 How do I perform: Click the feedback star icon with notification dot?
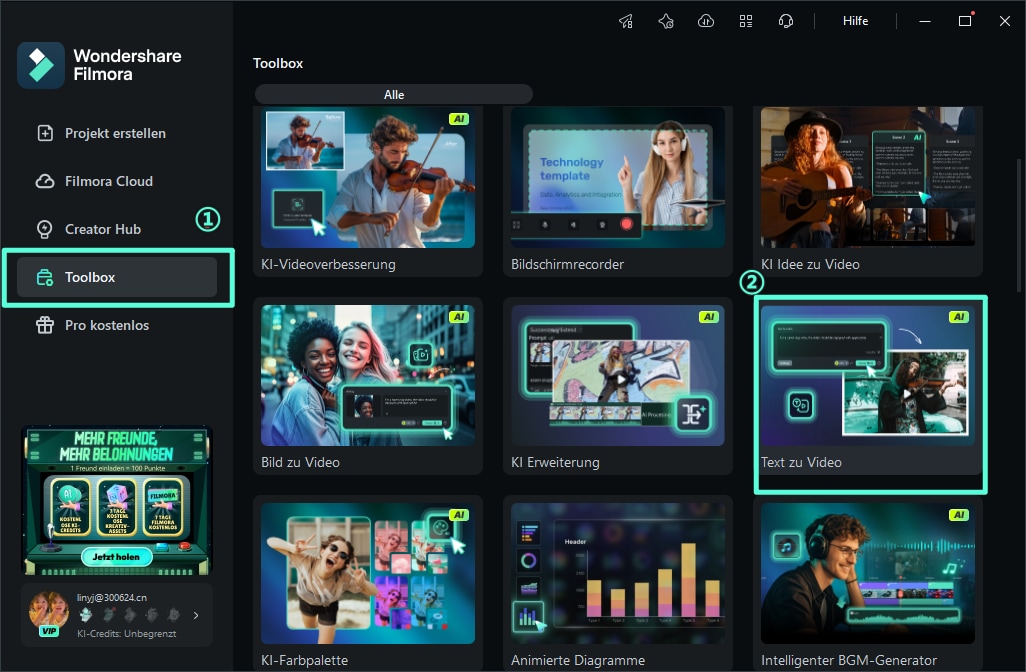click(666, 20)
